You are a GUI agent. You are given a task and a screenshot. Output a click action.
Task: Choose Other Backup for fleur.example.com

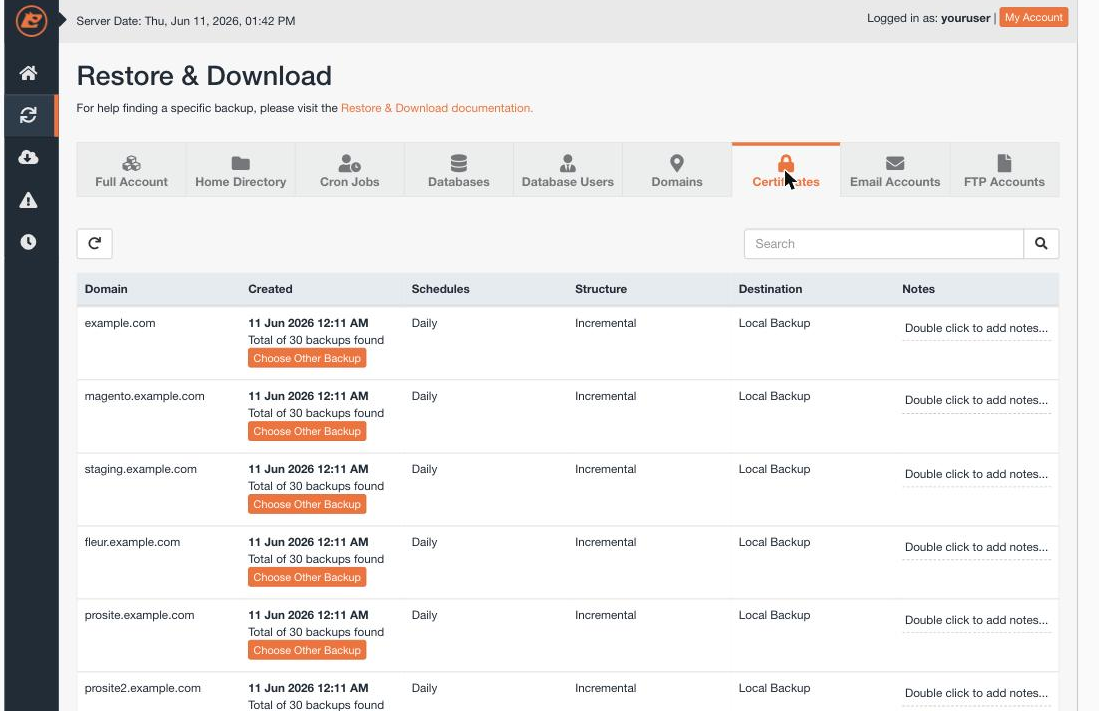click(307, 577)
